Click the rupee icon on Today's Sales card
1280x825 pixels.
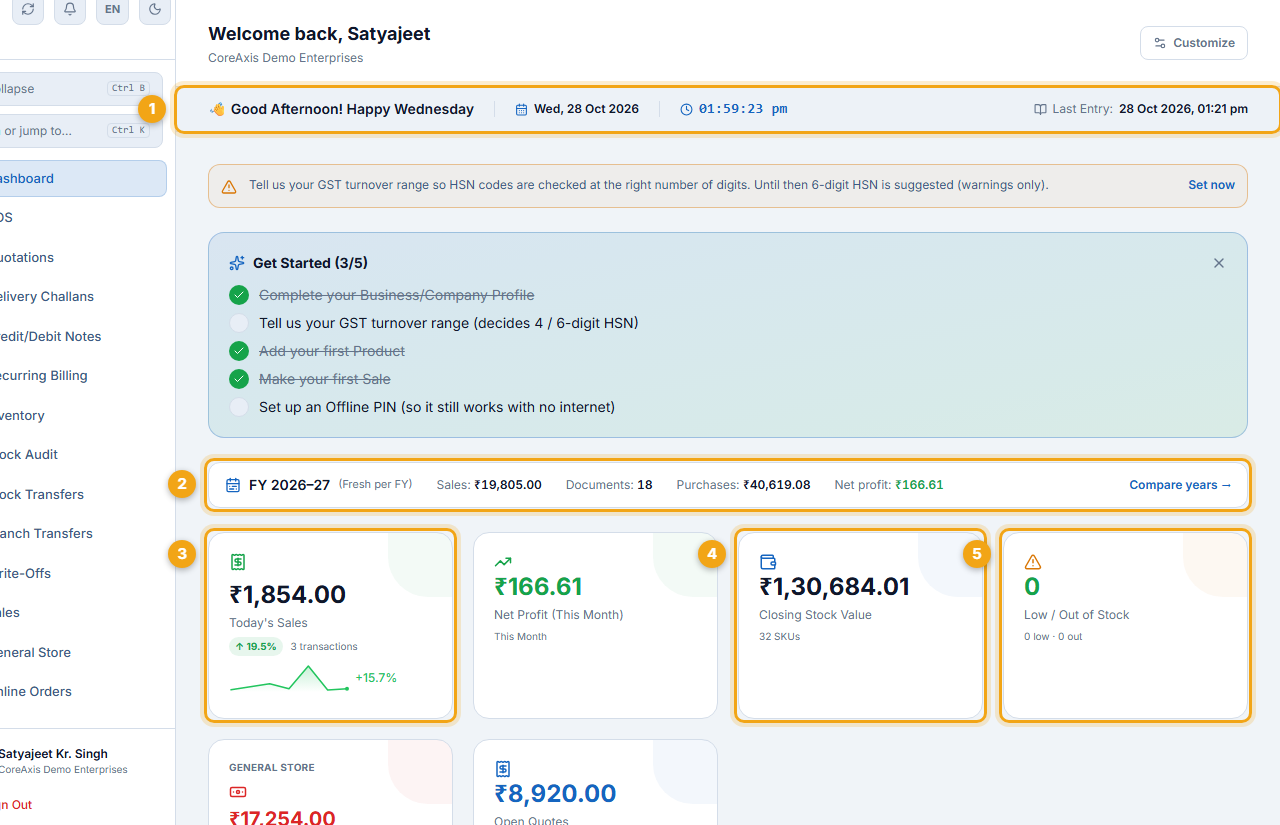click(x=237, y=562)
